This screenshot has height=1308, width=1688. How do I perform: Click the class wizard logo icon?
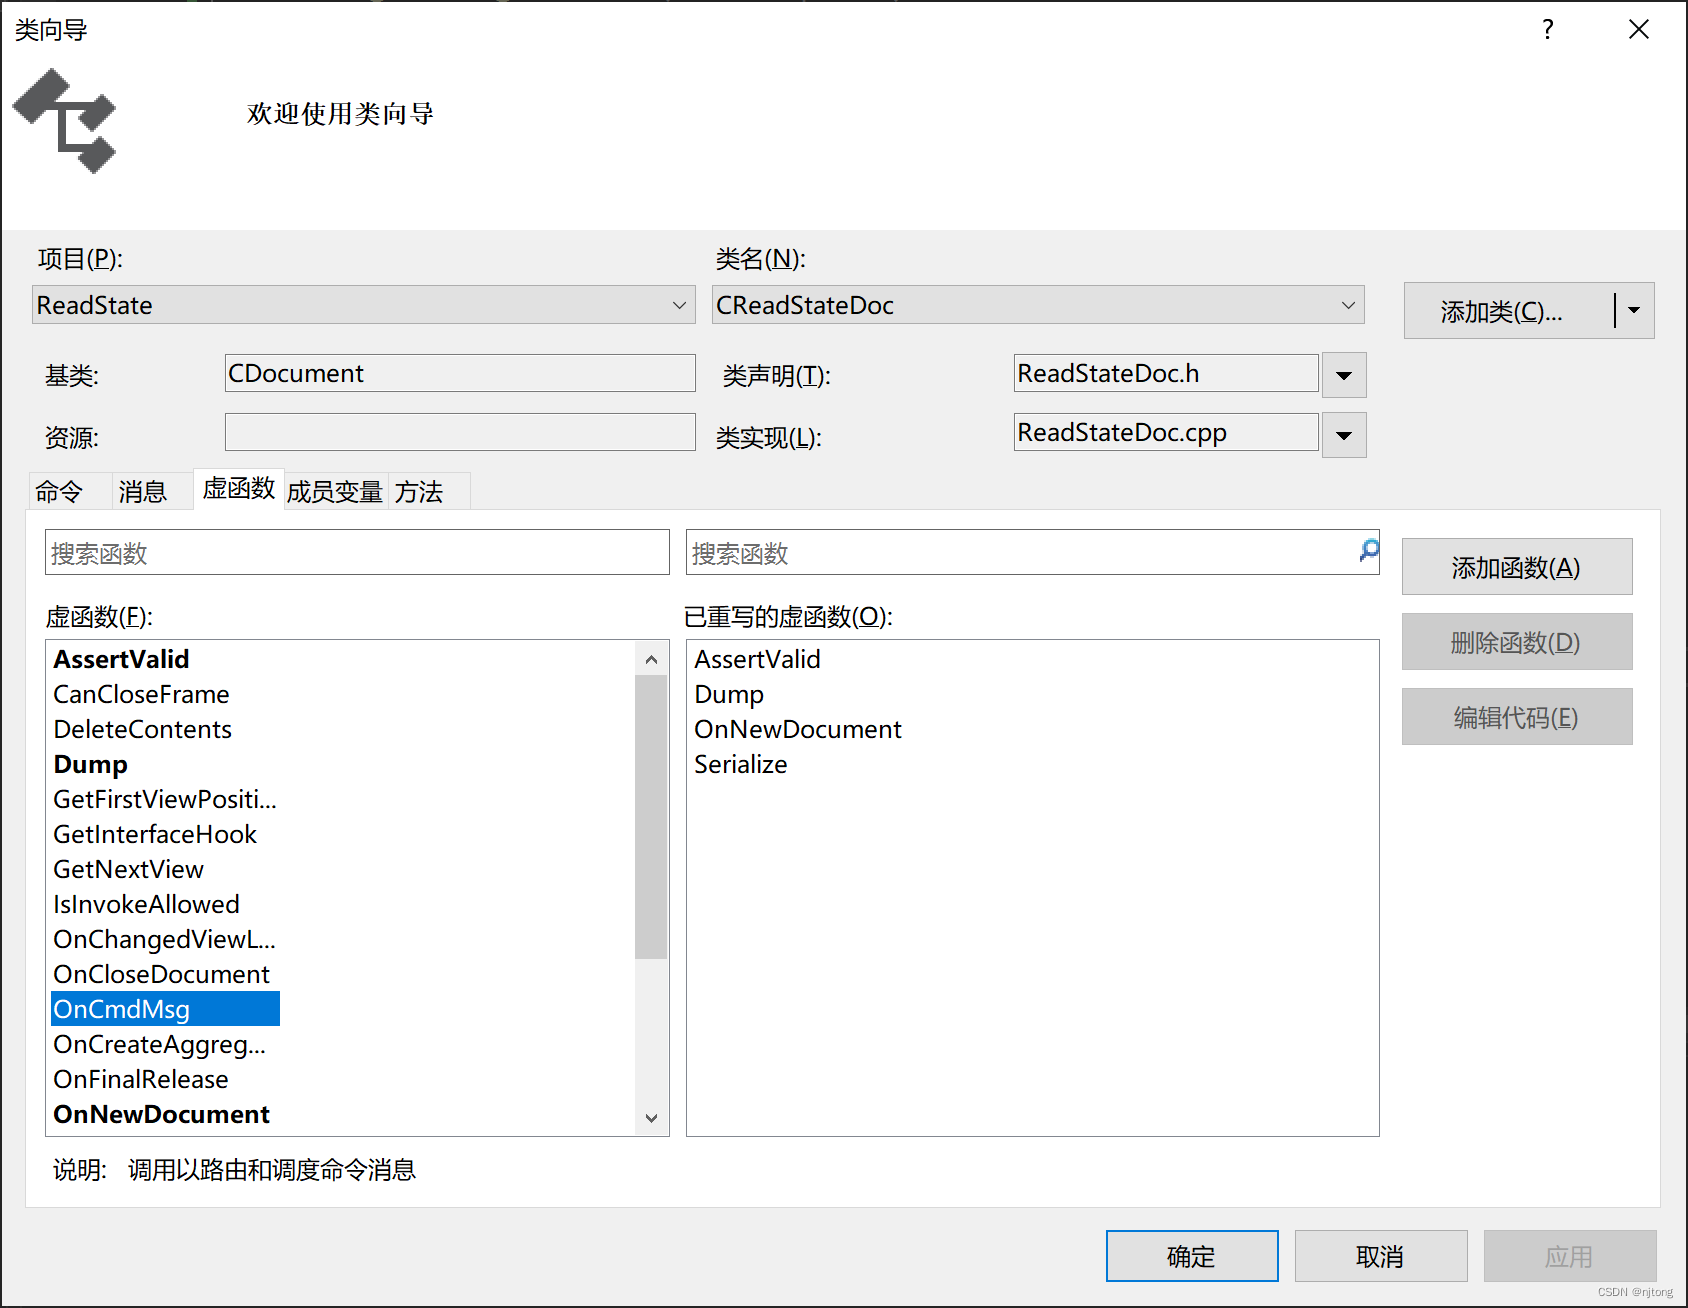tap(64, 120)
